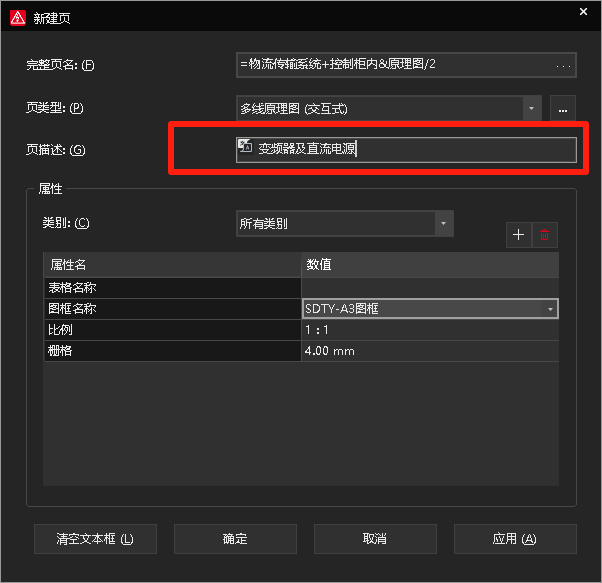Cancel with the 取消 button

(375, 539)
